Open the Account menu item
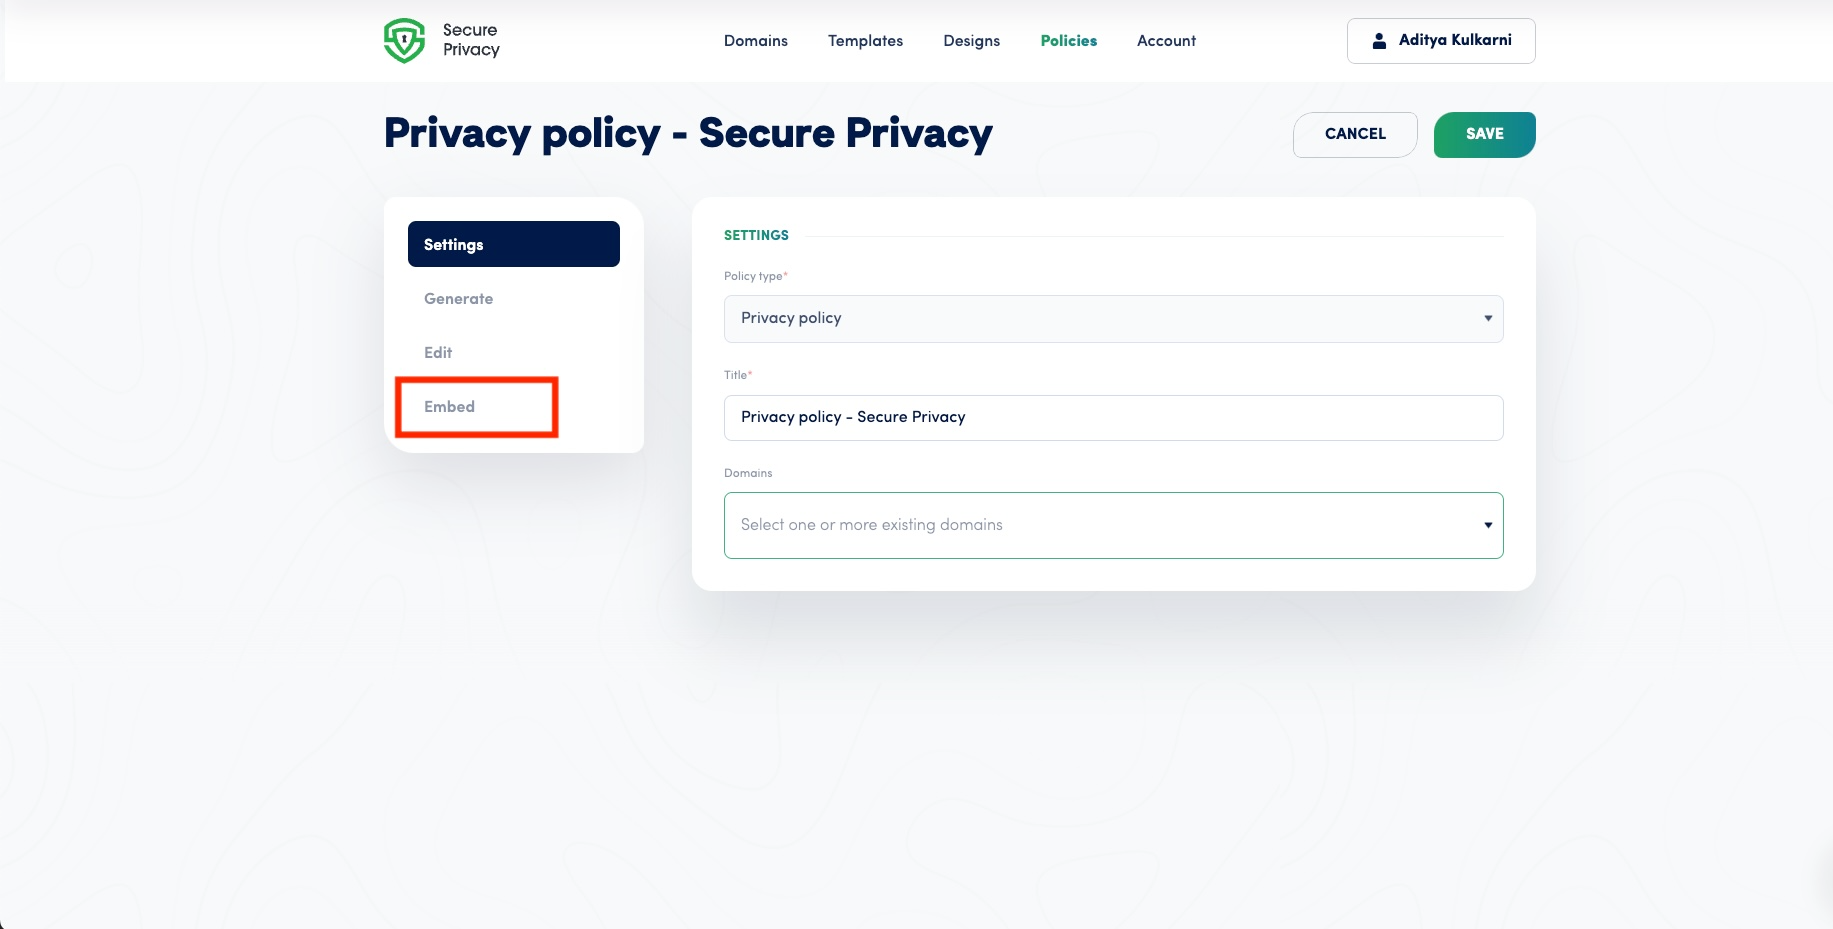Screen dimensions: 1833x929 1166,41
